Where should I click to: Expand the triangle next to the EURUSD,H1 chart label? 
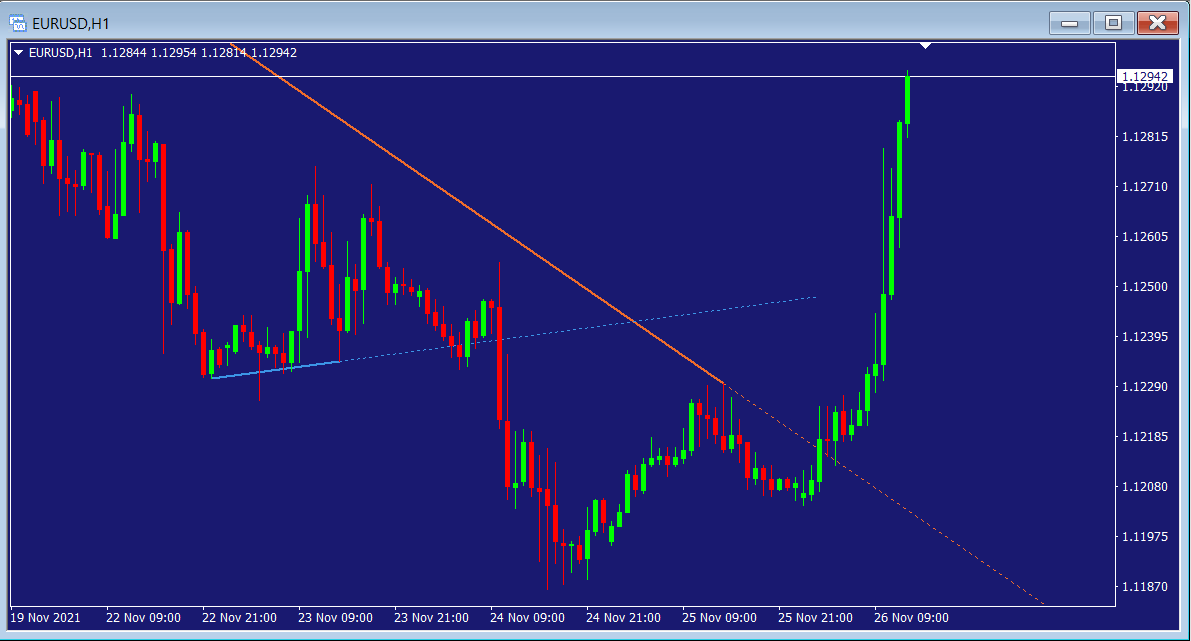(18, 53)
